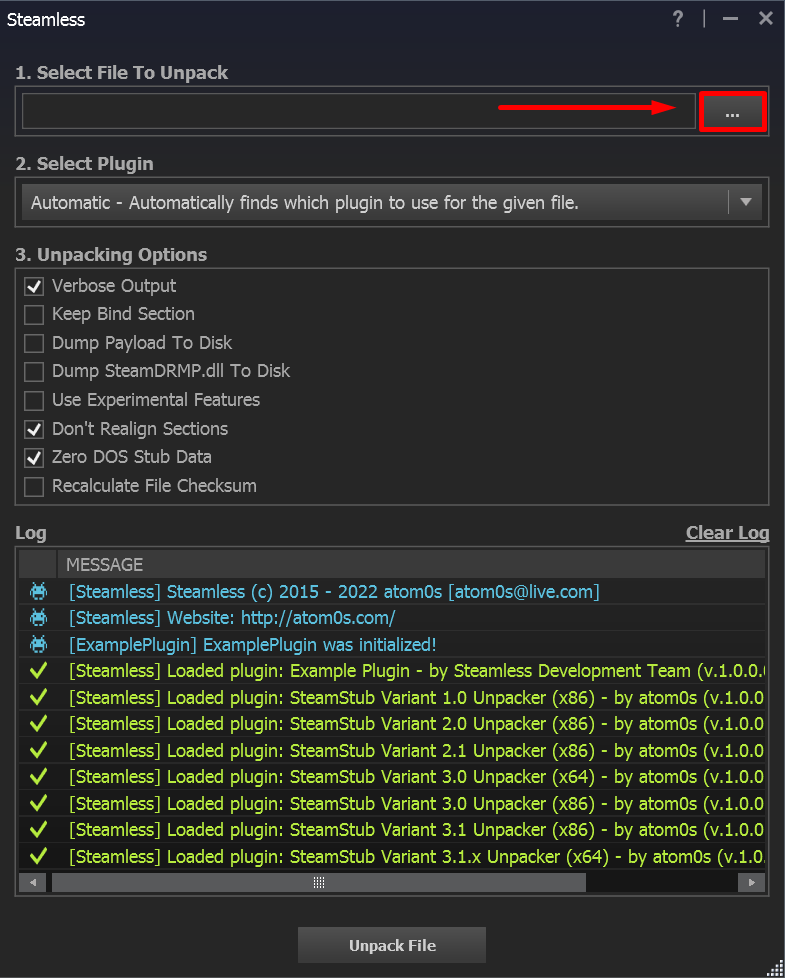Open the help question mark icon
Screen dimensions: 785x978
(678, 19)
